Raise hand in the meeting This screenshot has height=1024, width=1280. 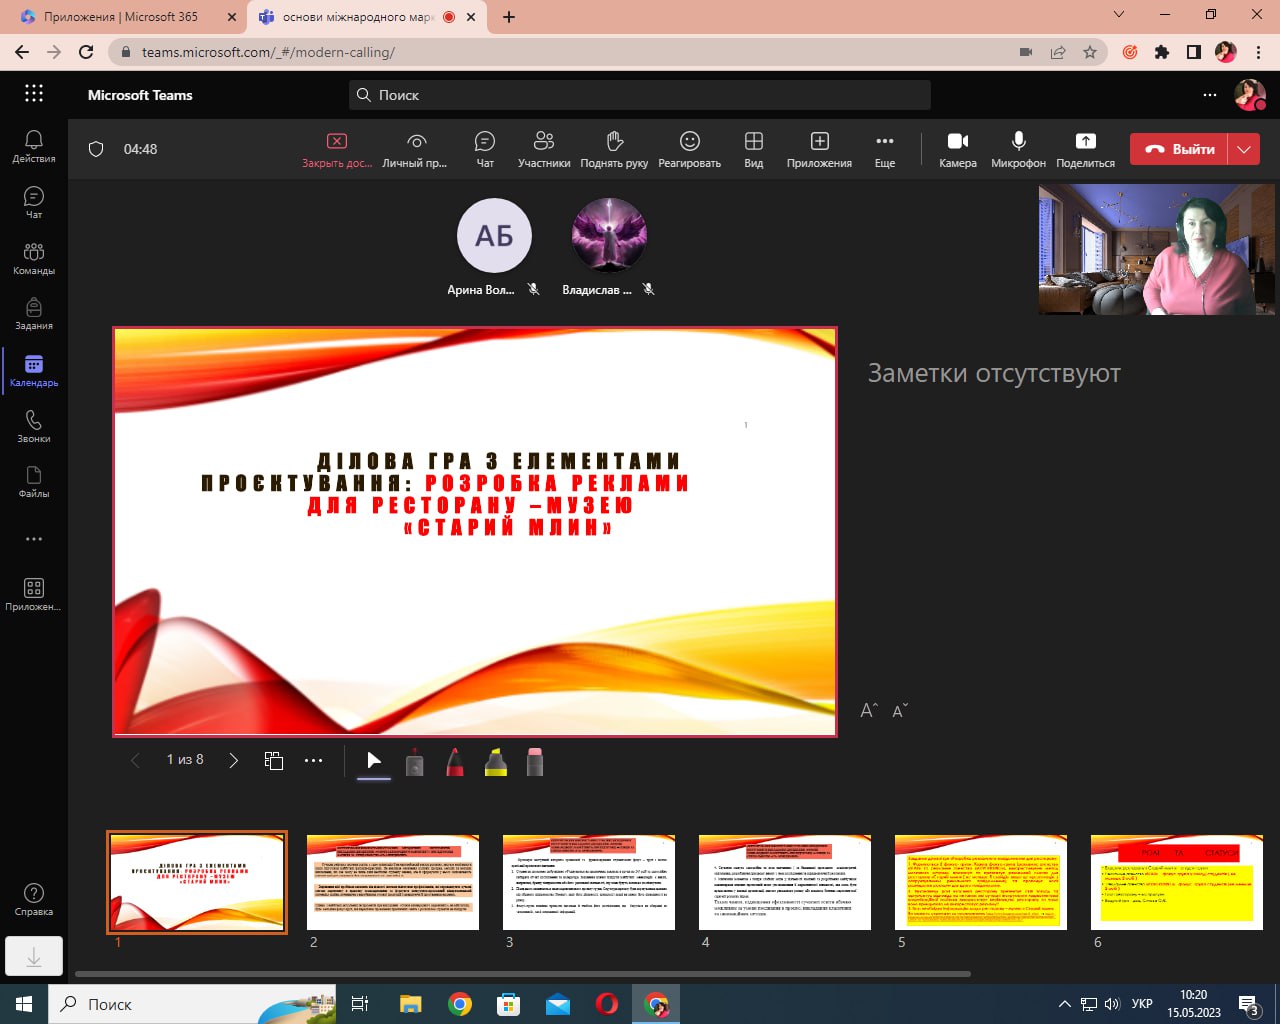tap(614, 149)
